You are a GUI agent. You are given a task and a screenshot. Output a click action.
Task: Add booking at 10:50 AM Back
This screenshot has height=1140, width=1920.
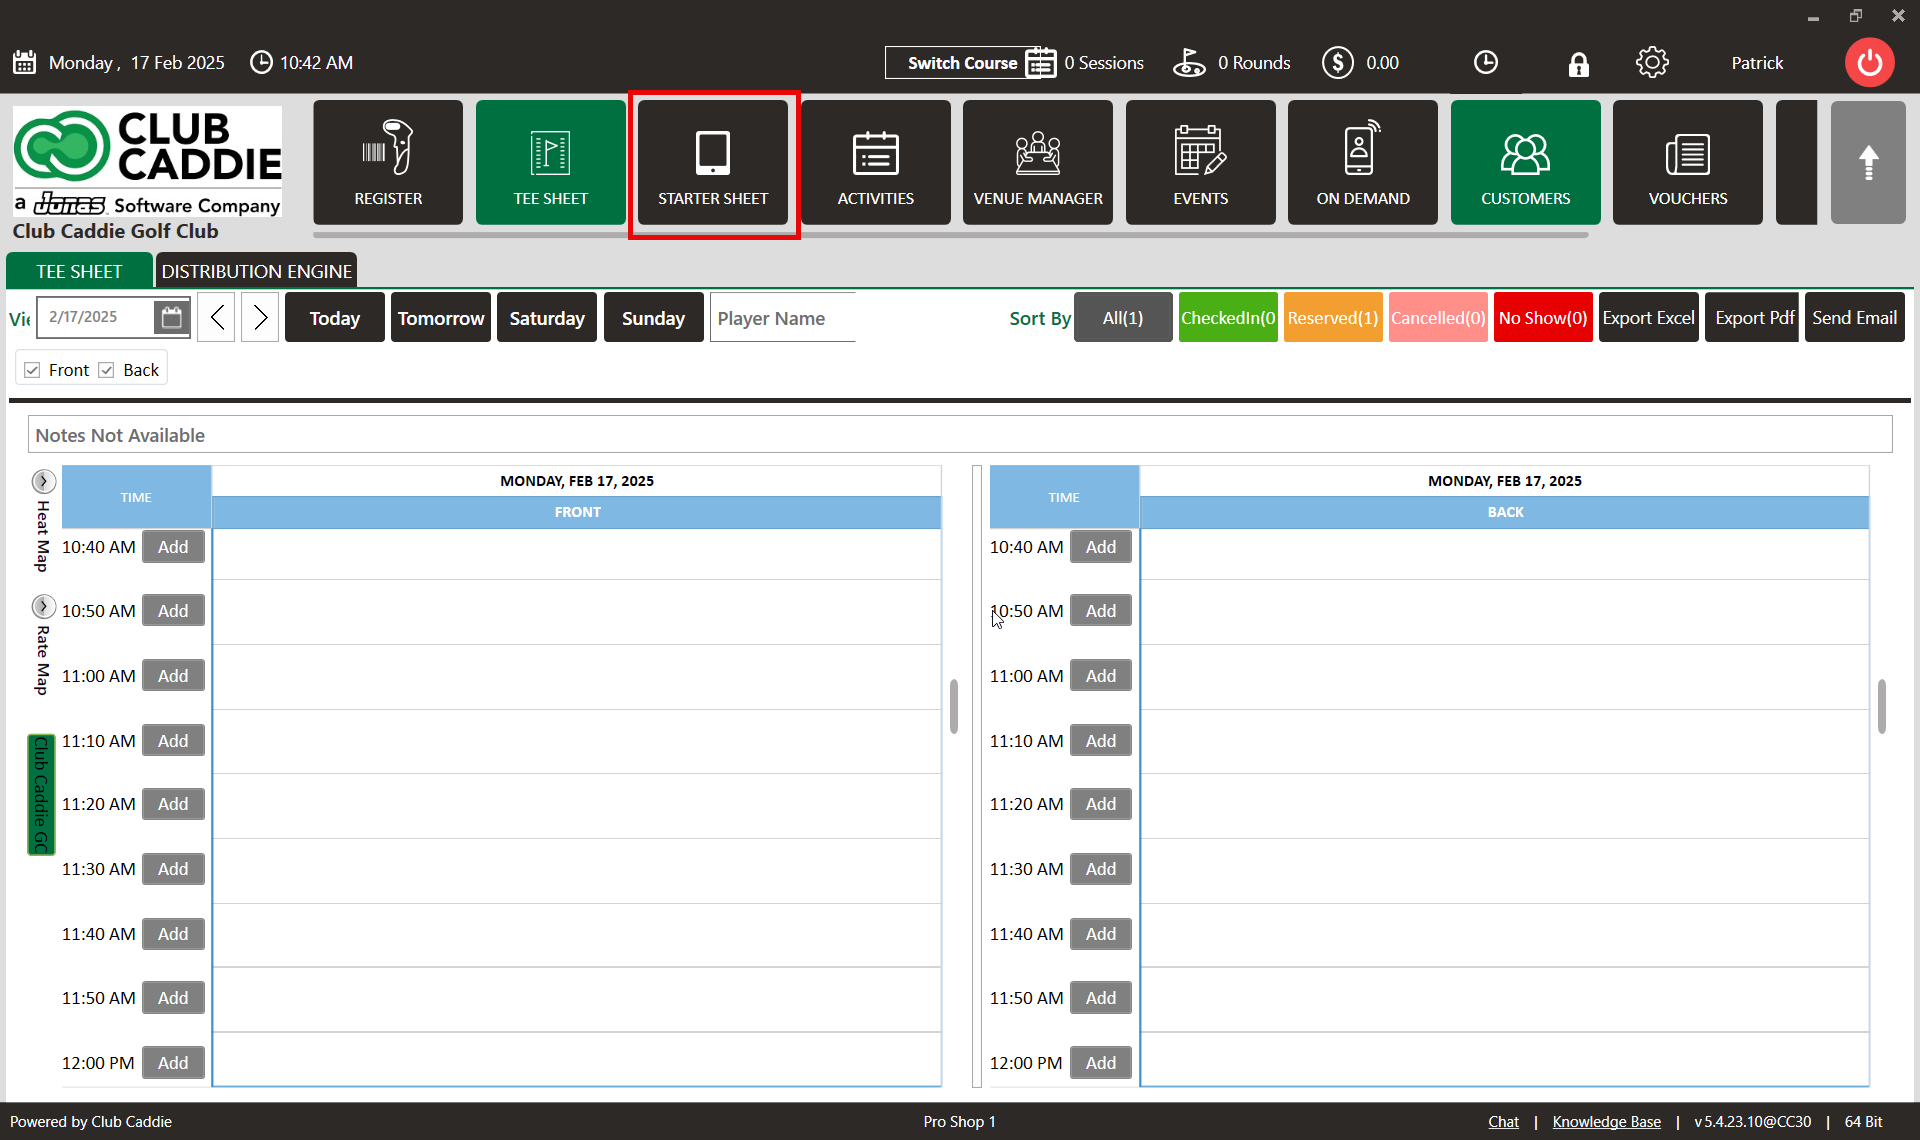[1101, 611]
